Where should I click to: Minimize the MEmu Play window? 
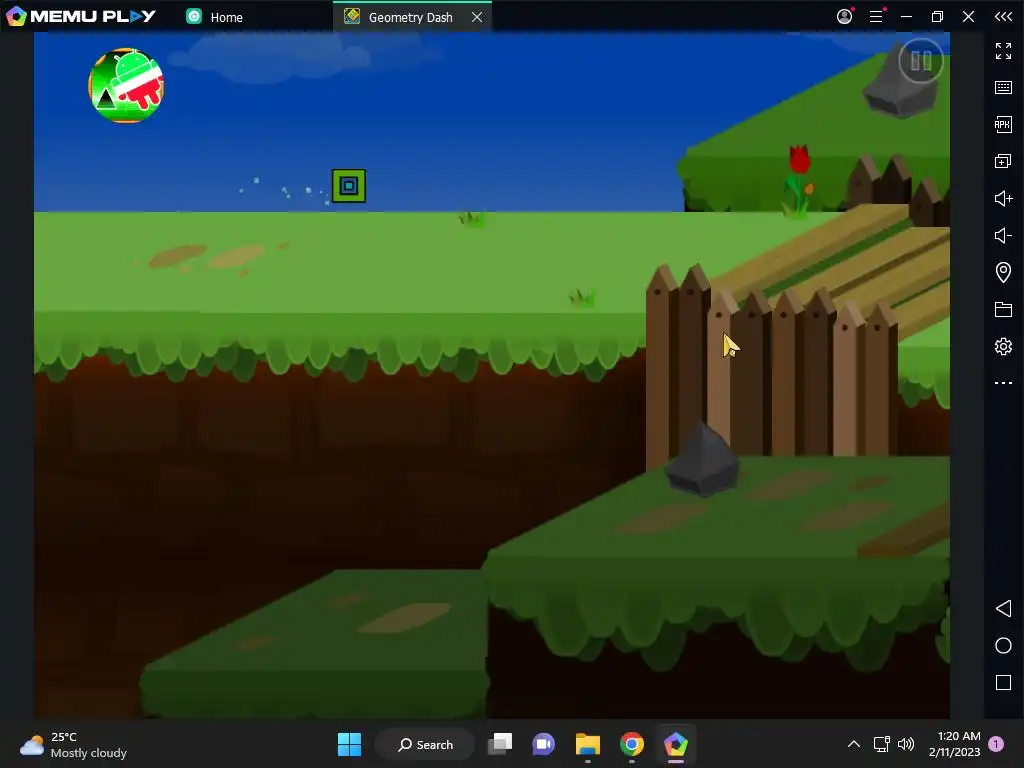[x=906, y=16]
